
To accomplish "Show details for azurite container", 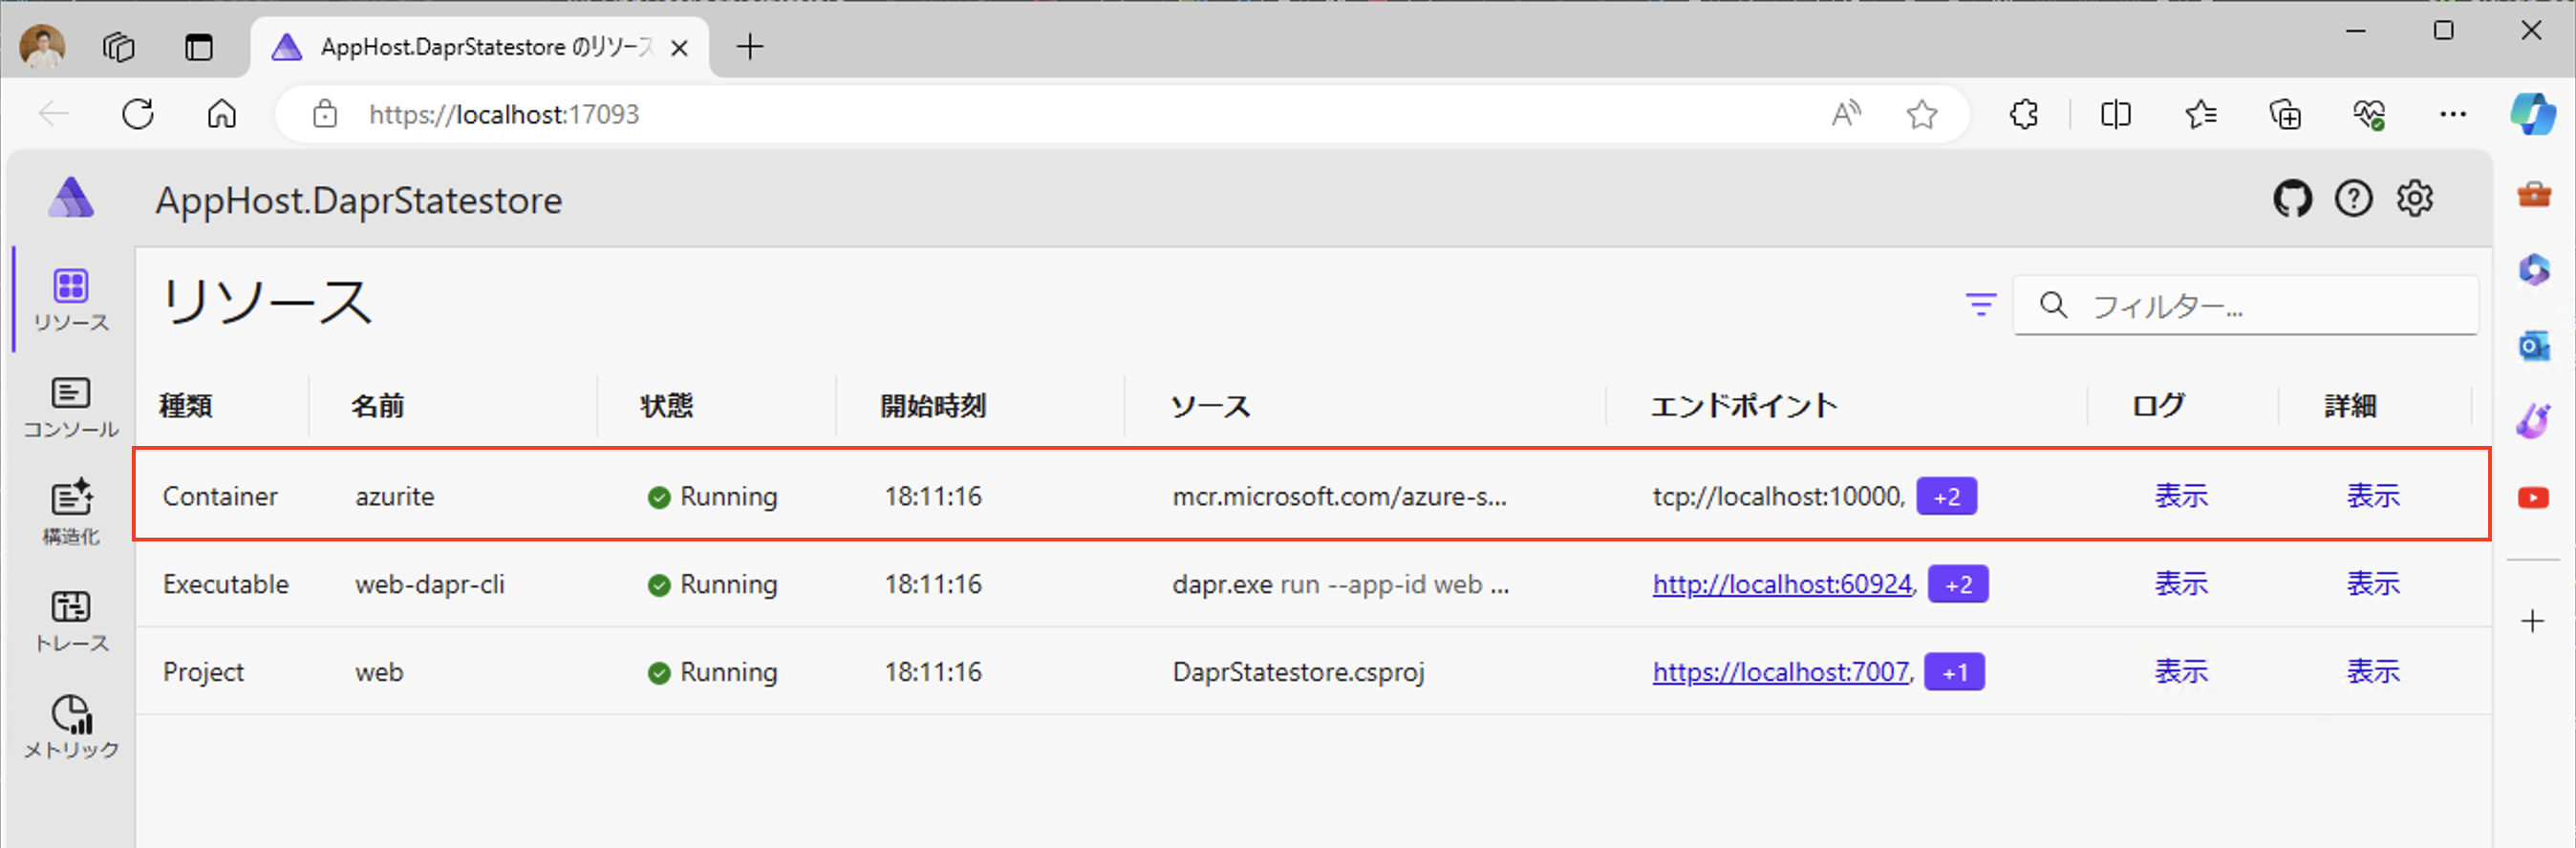I will [x=2373, y=496].
